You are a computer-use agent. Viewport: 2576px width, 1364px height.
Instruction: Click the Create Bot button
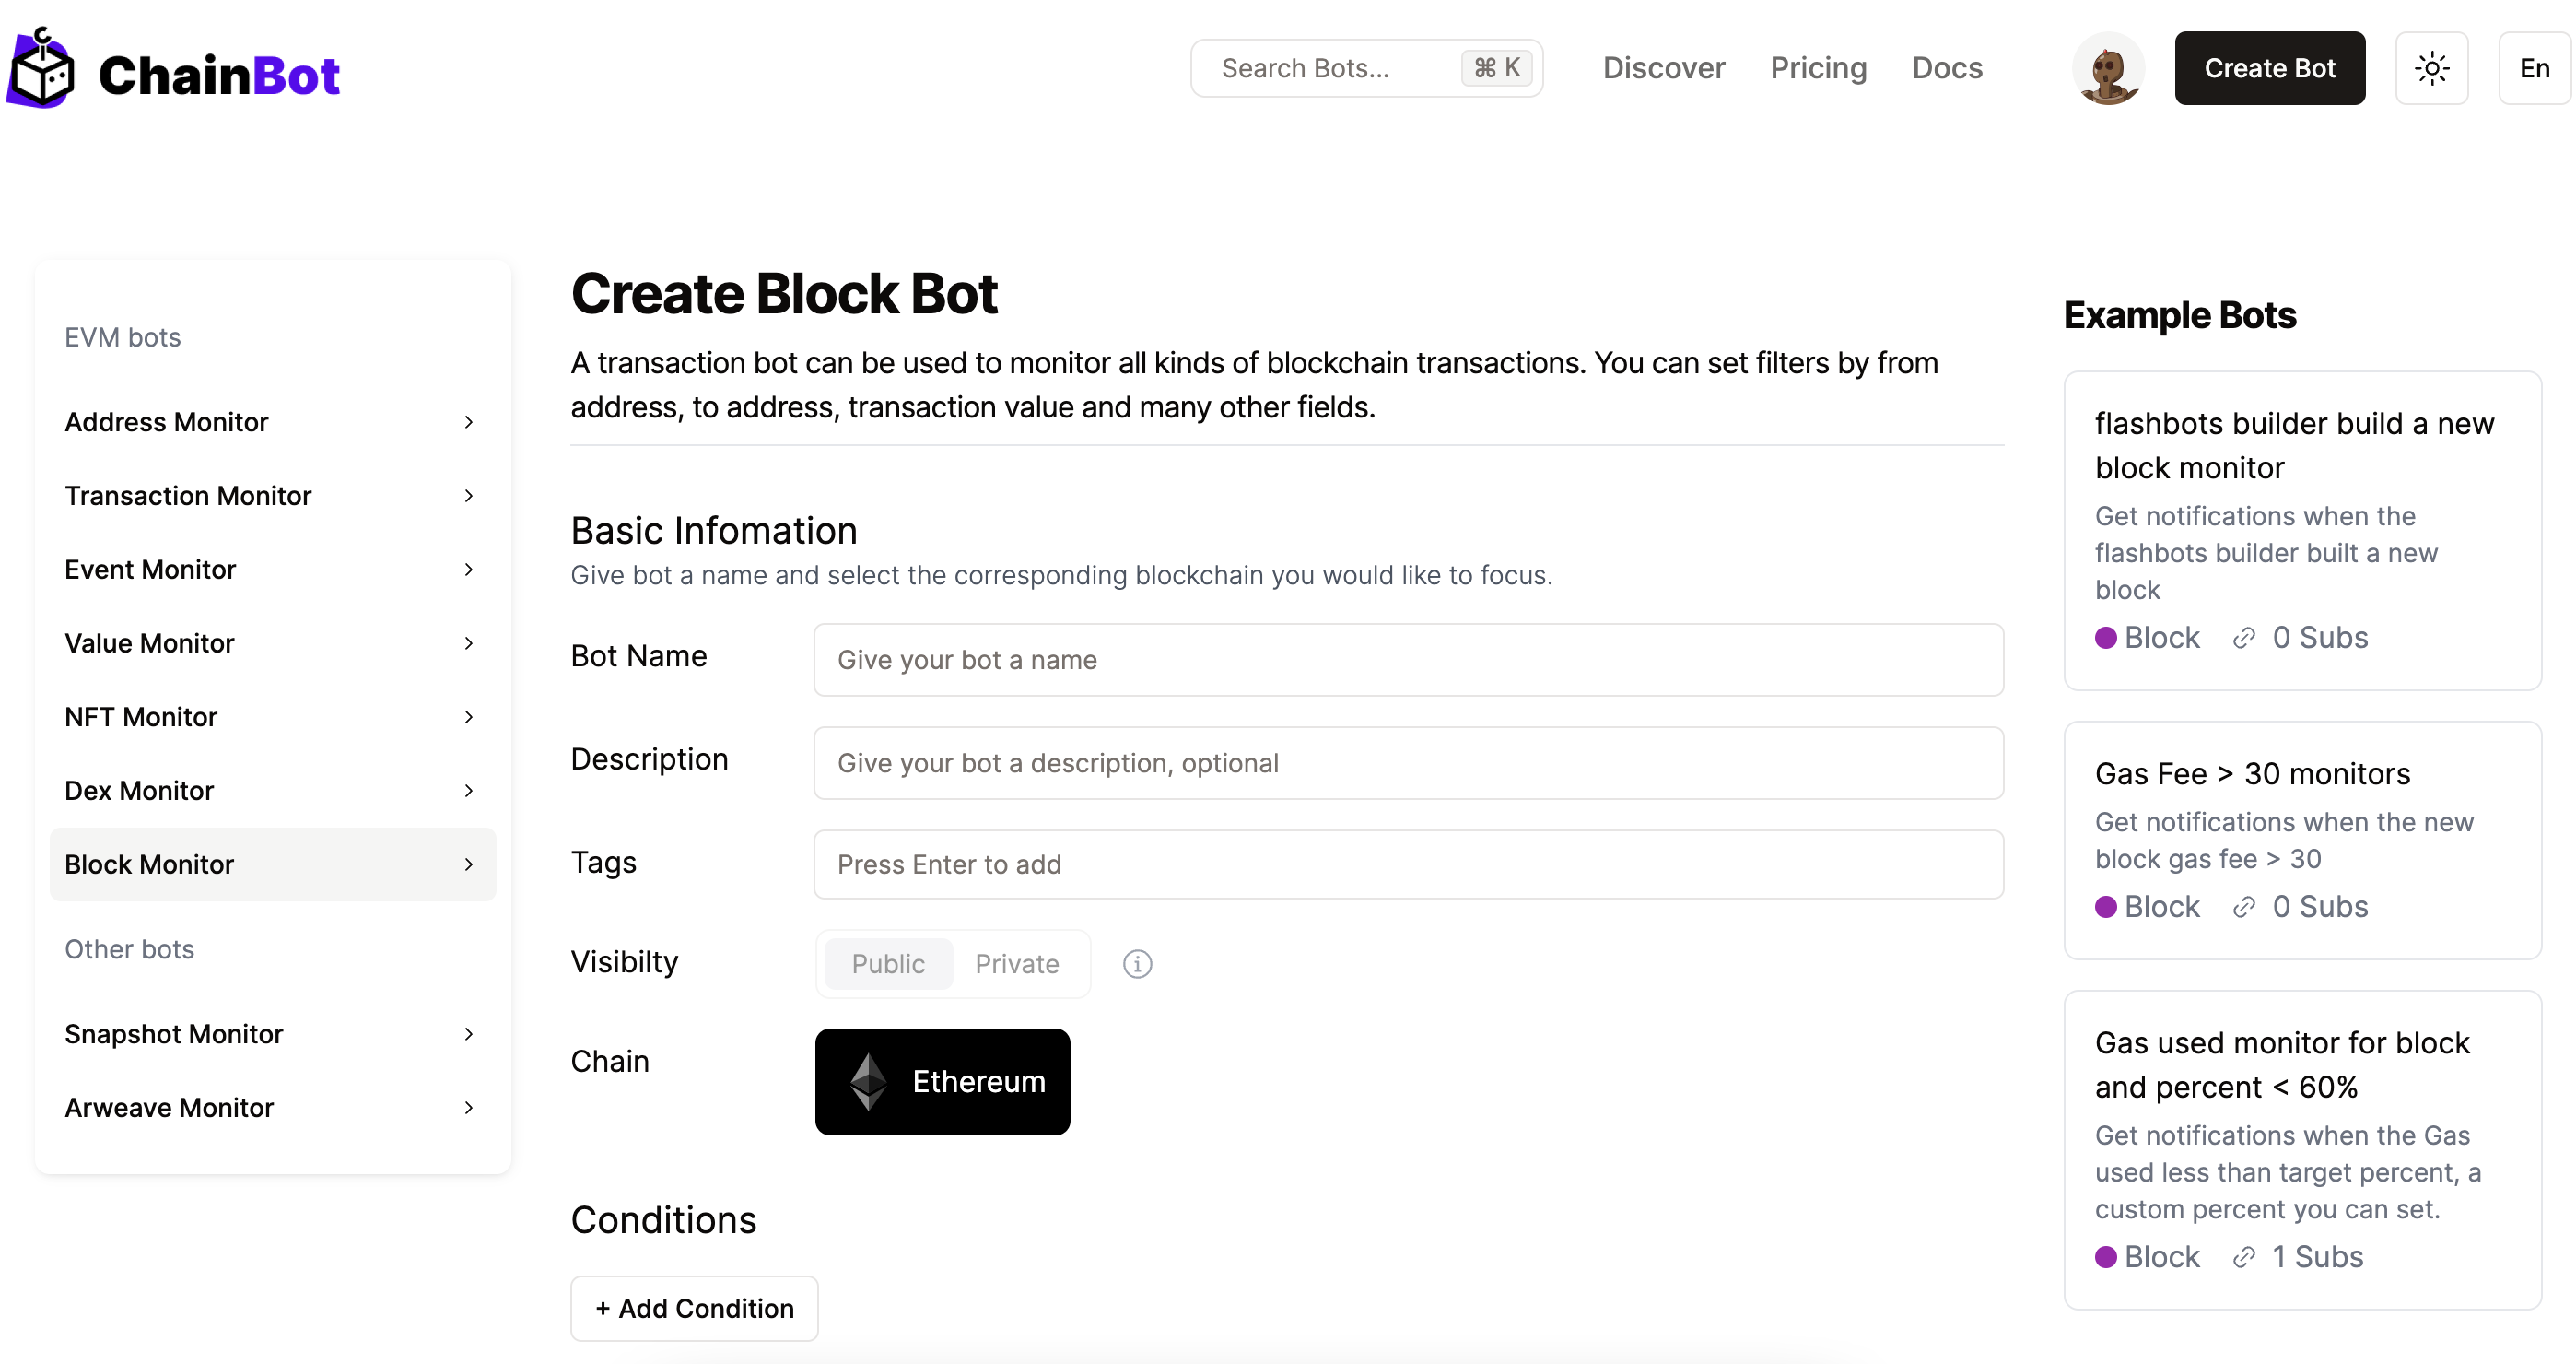coord(2268,68)
